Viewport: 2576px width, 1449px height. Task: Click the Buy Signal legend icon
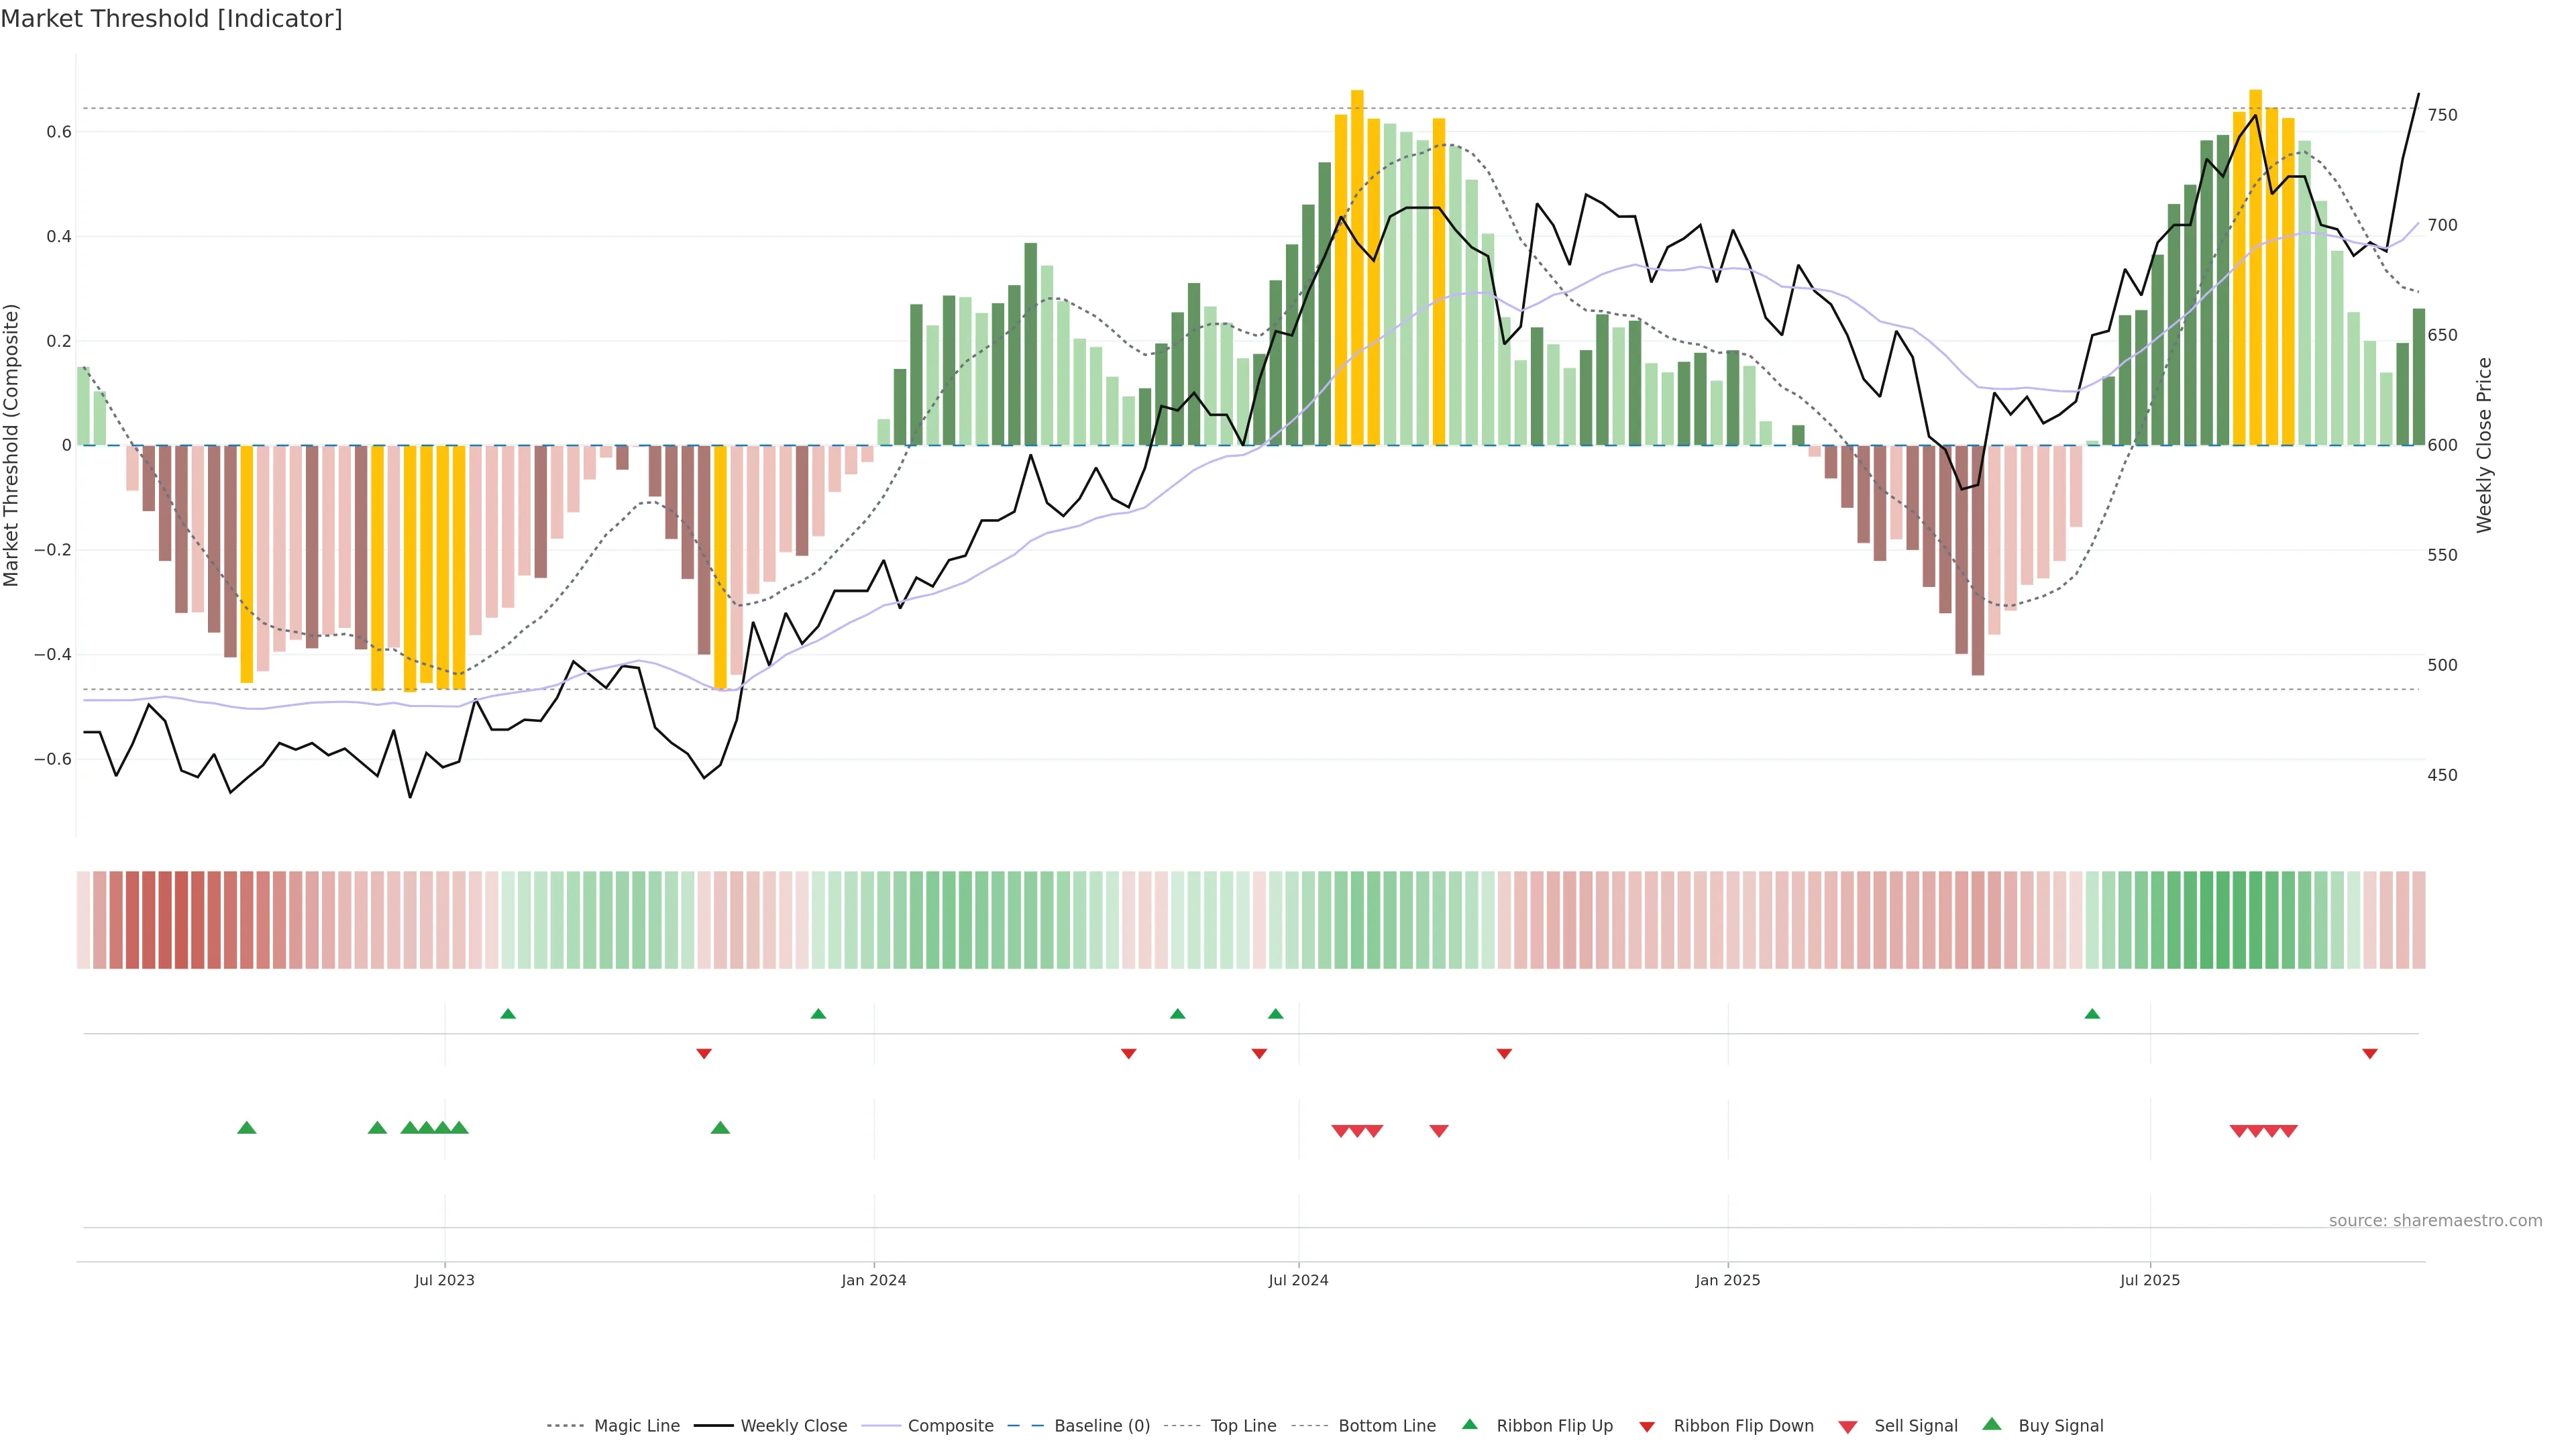click(1991, 1424)
